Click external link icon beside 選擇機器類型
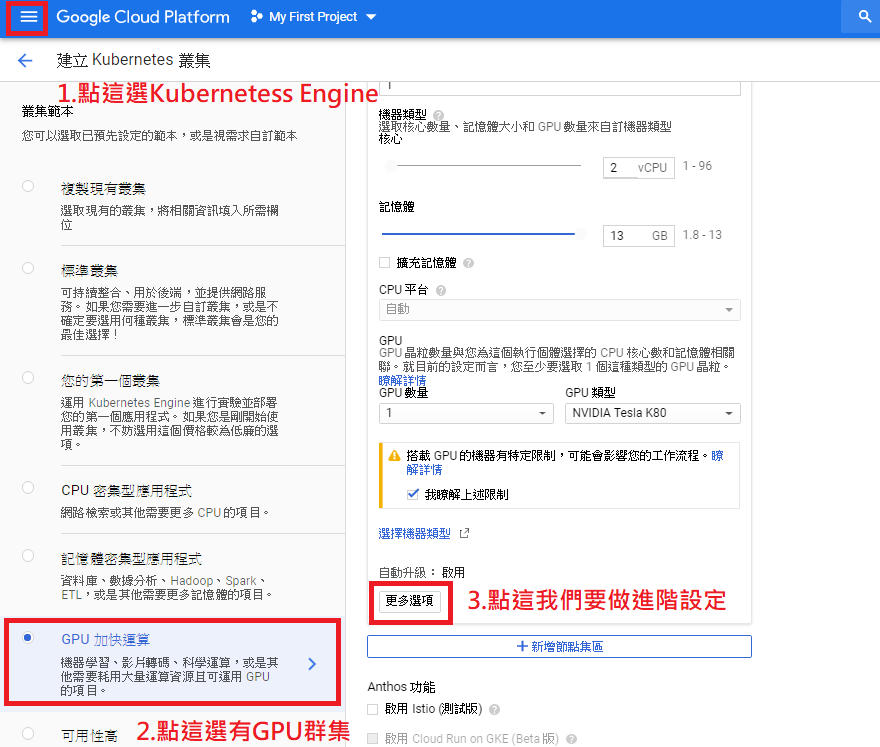 pos(464,533)
